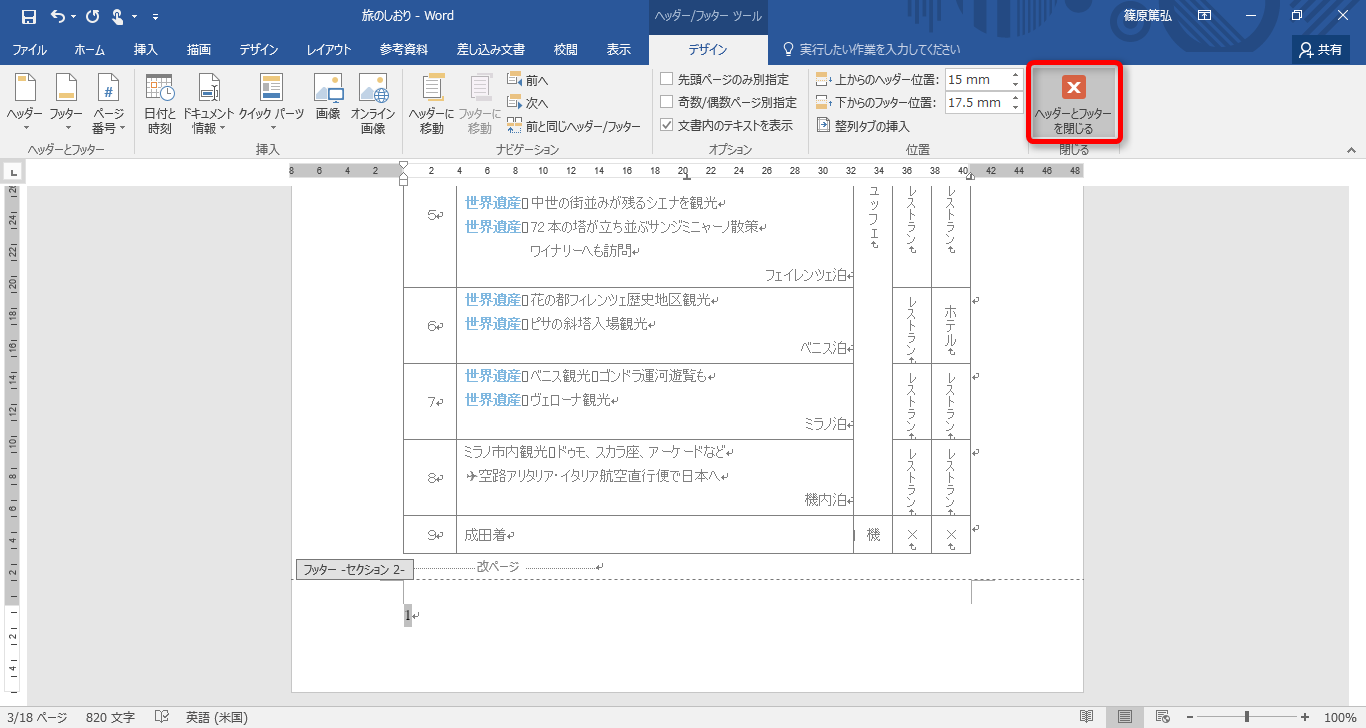Open the ヘッダー header gallery
The image size is (1366, 728).
click(x=25, y=104)
